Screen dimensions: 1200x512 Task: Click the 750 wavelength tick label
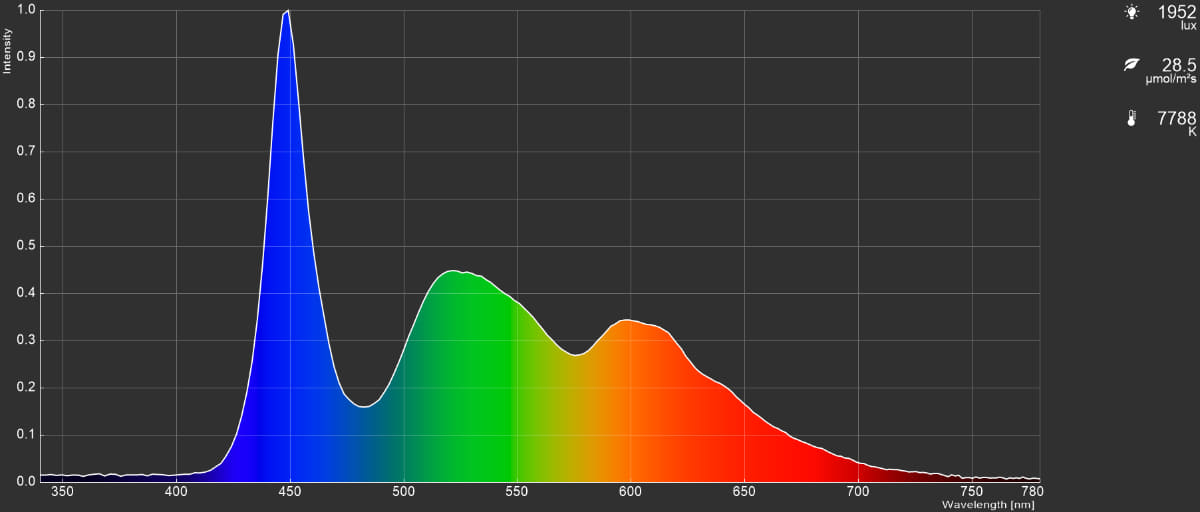[971, 492]
